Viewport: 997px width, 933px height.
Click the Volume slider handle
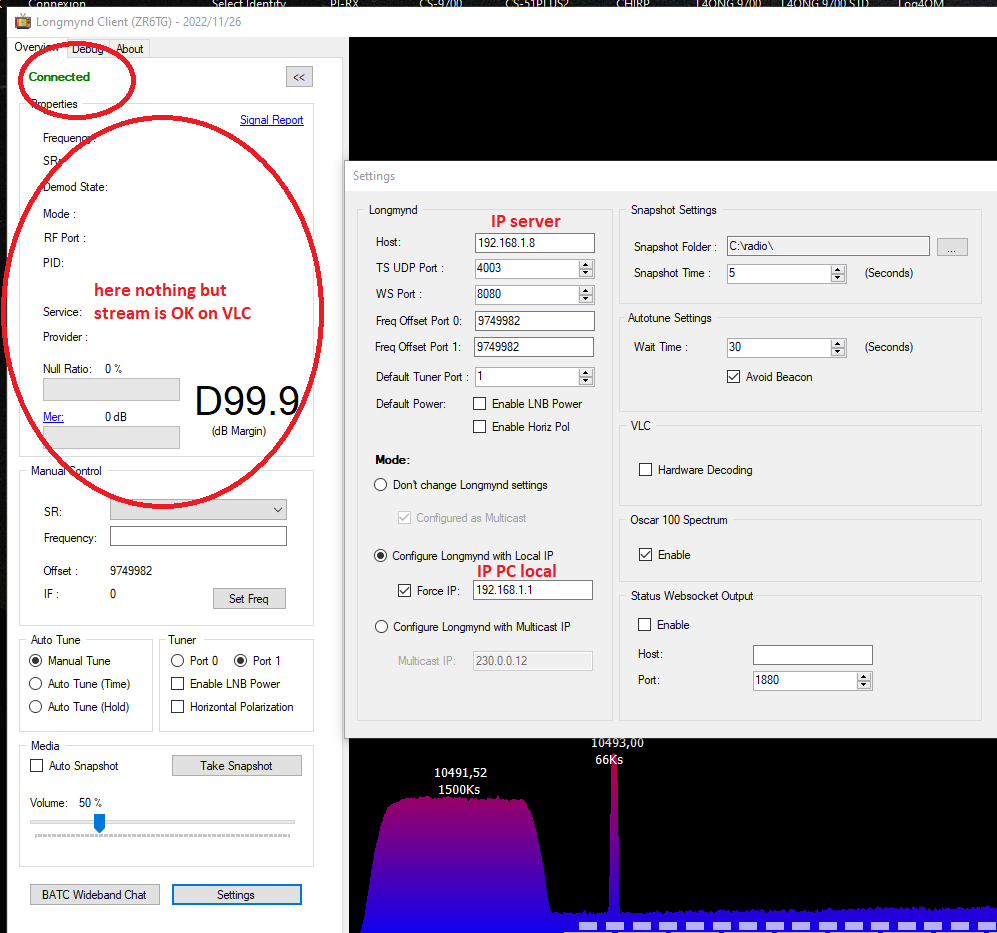[99, 822]
